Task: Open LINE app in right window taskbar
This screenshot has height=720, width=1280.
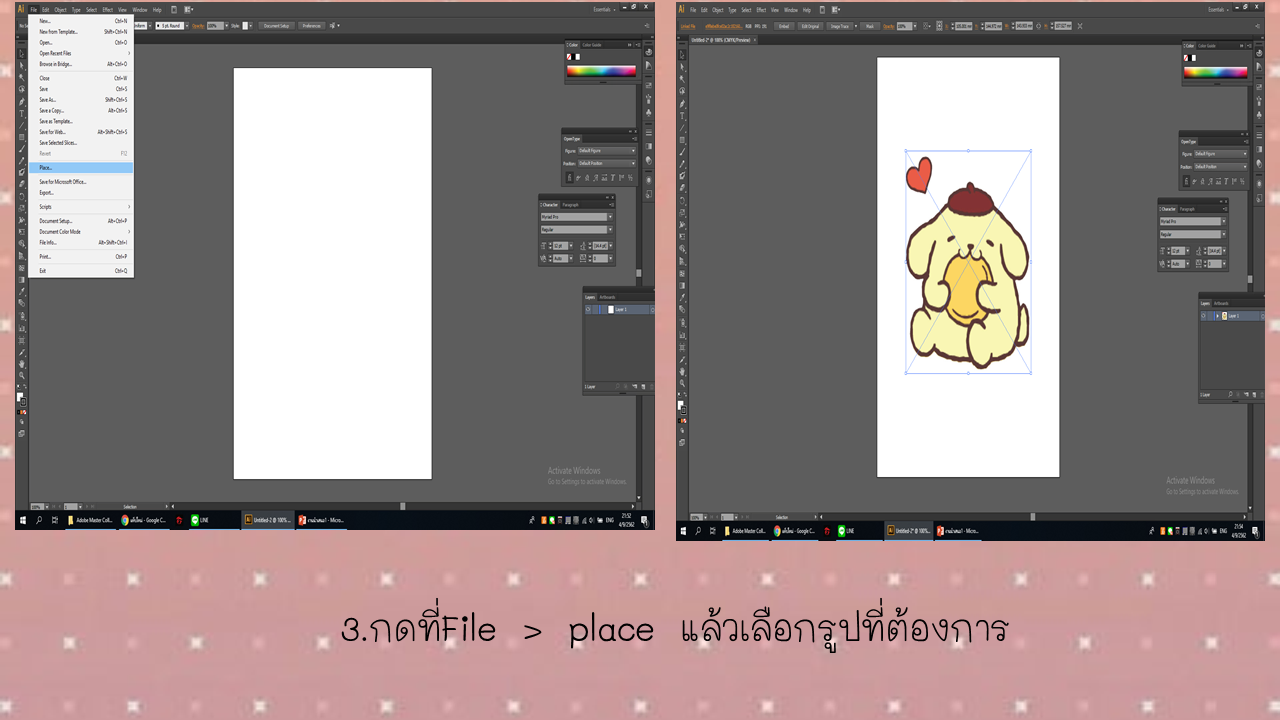Action: [845, 531]
